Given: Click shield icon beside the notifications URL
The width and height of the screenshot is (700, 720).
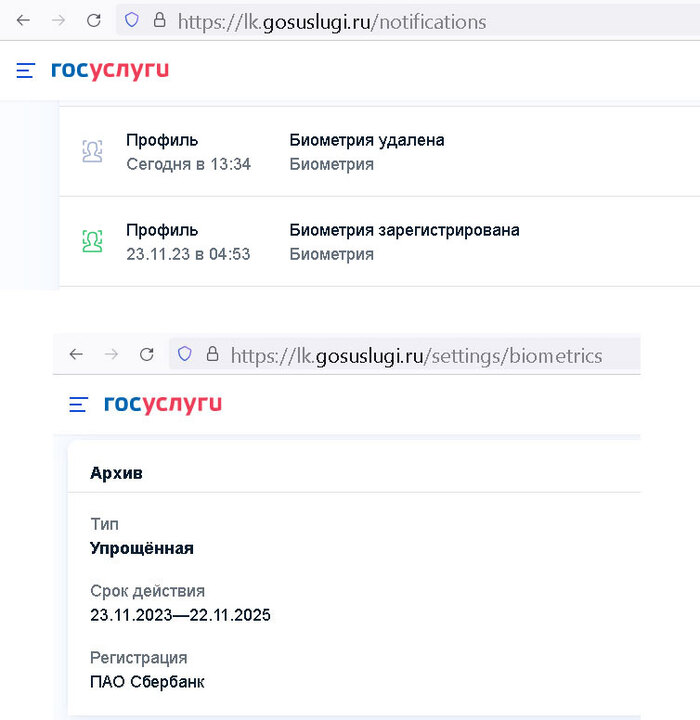Looking at the screenshot, I should coord(131,20).
